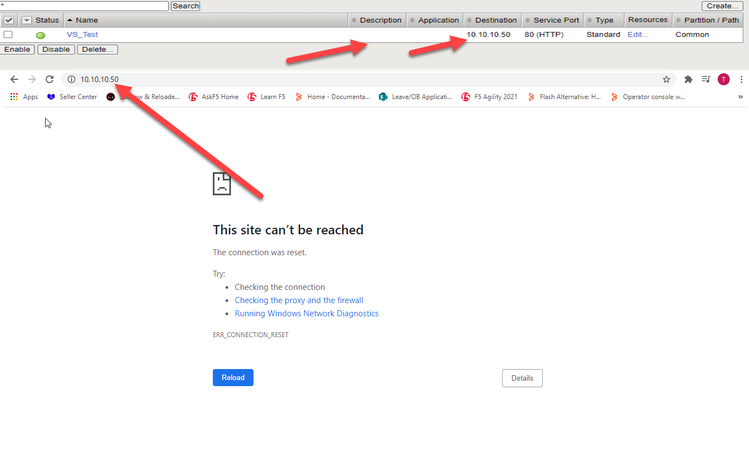This screenshot has height=450, width=749.
Task: Open the VS_Test virtual server link
Action: click(x=82, y=34)
